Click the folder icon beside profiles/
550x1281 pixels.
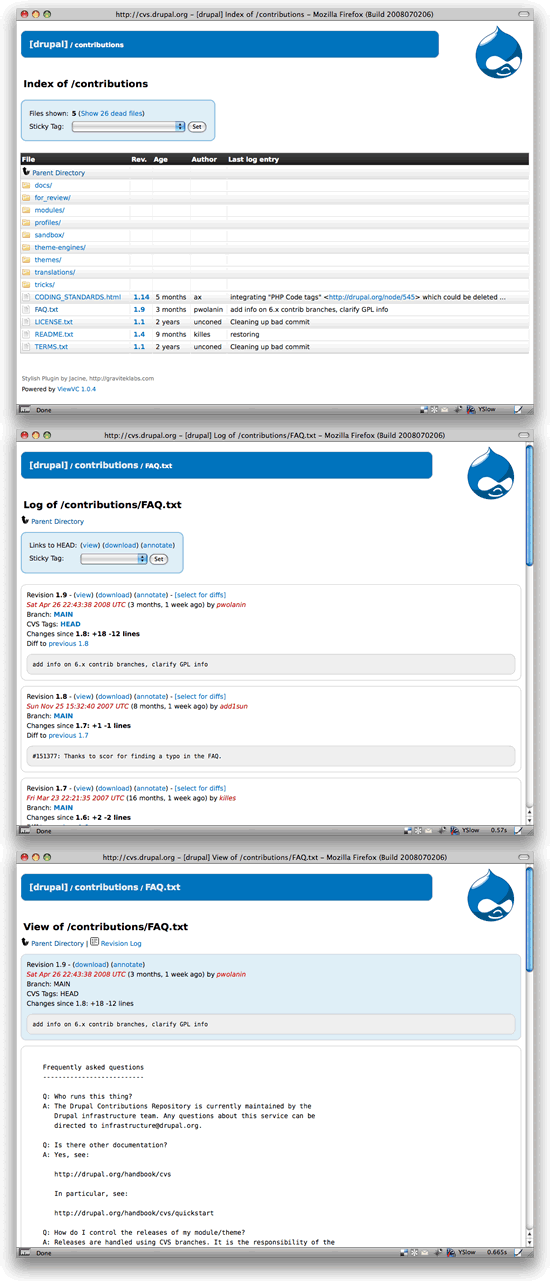[x=27, y=222]
